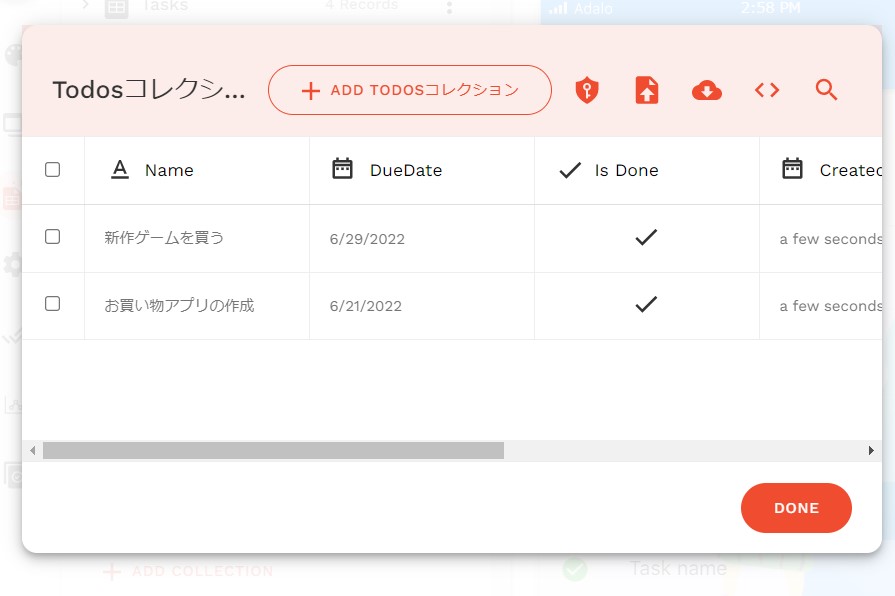Viewport: 895px width, 596px height.
Task: Check the box for 新作ゲームを買う row
Action: pyautogui.click(x=53, y=237)
